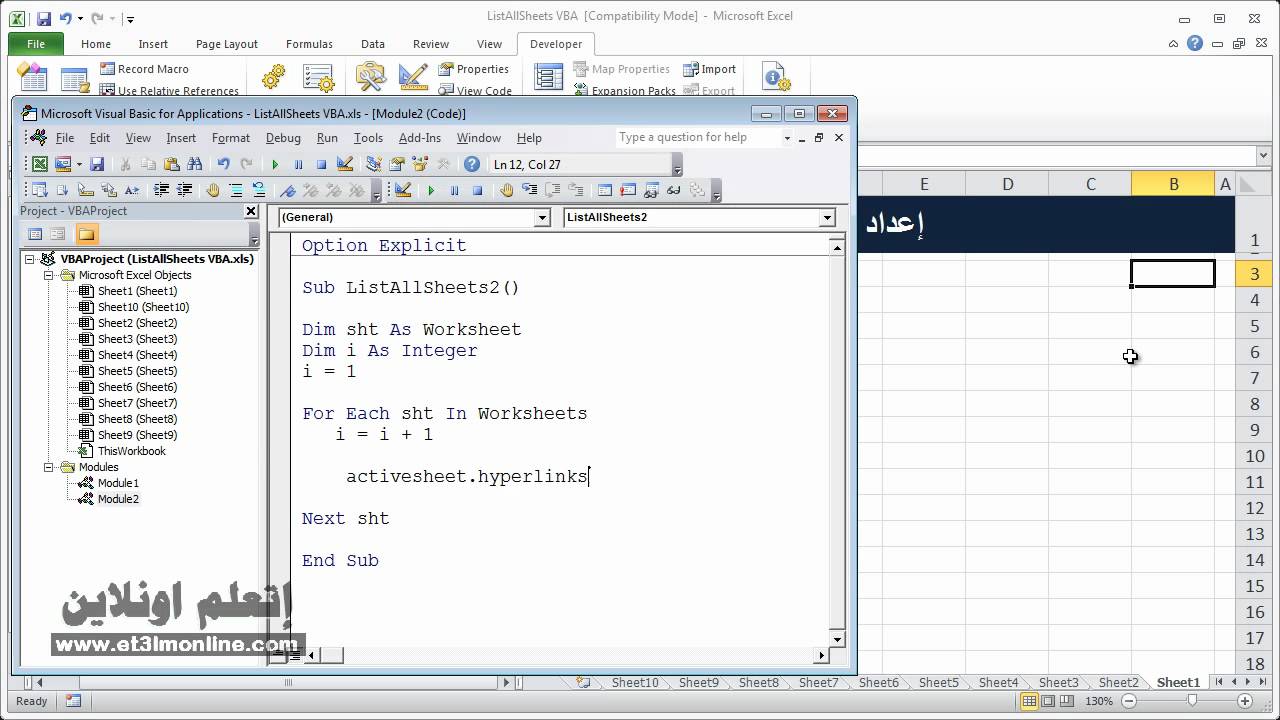Open Insert controls dropdown in Excel ribbon
Viewport: 1280px width, 720px height.
[370, 78]
